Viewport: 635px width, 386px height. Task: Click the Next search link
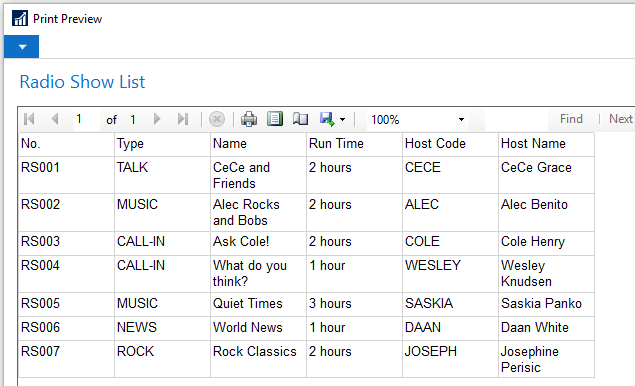click(x=621, y=119)
